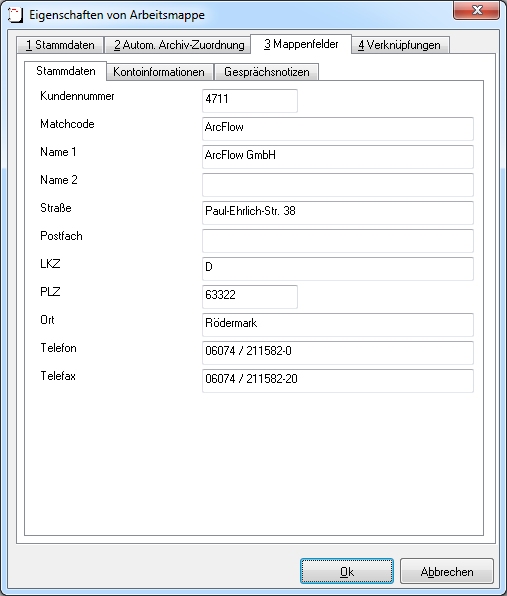Switch to the 1 Stammdaten tab
507x596 pixels.
[60, 45]
